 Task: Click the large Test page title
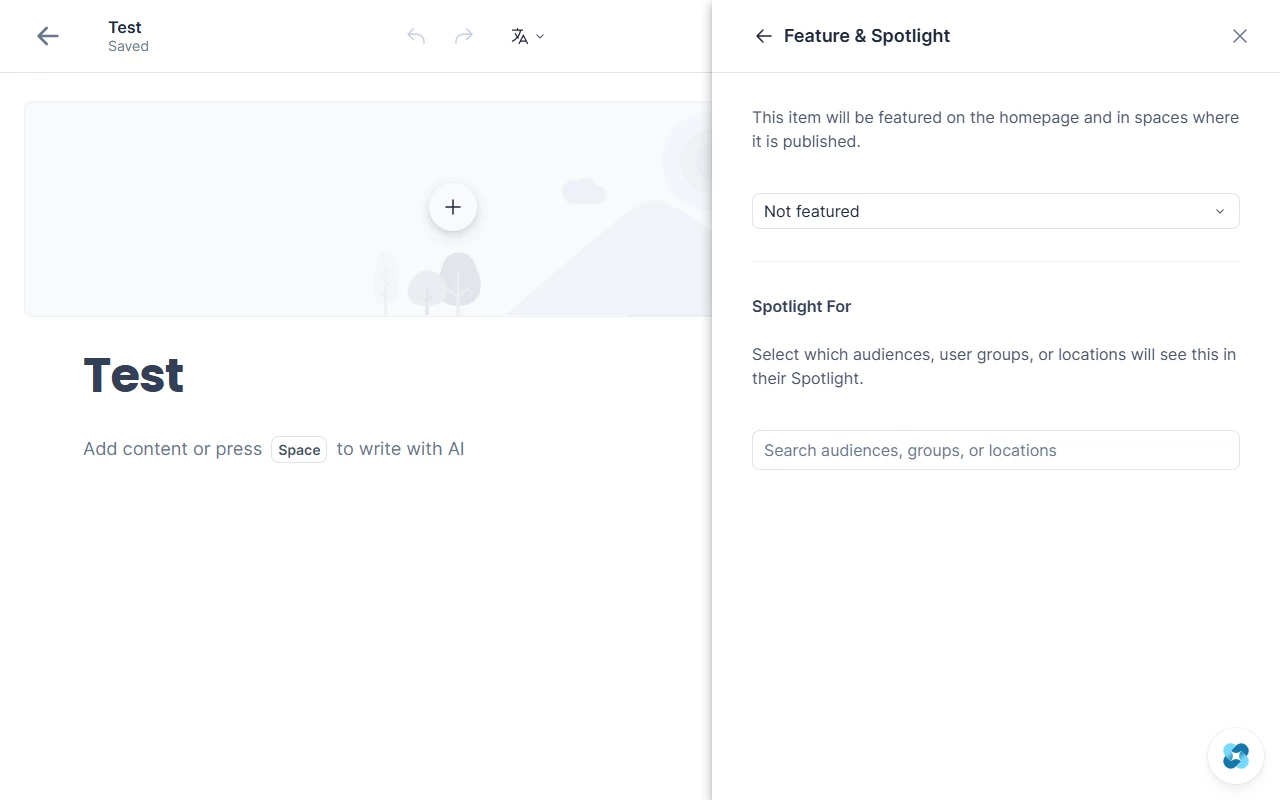pos(134,375)
